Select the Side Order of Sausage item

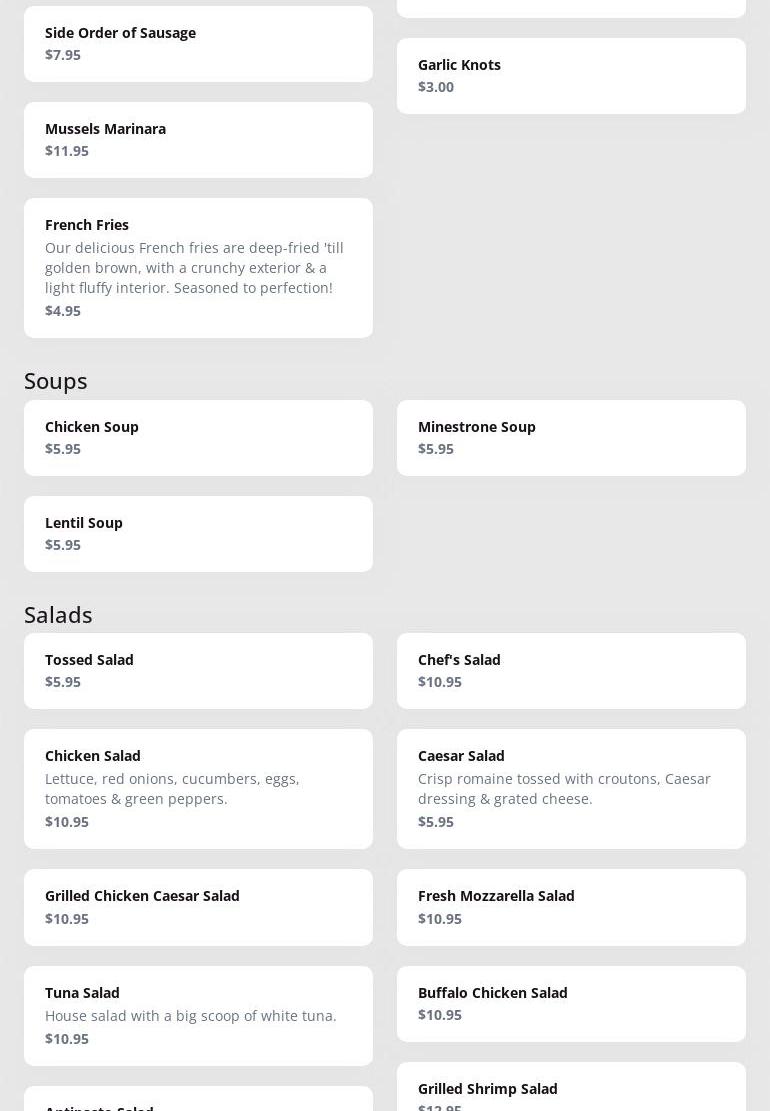coord(198,44)
